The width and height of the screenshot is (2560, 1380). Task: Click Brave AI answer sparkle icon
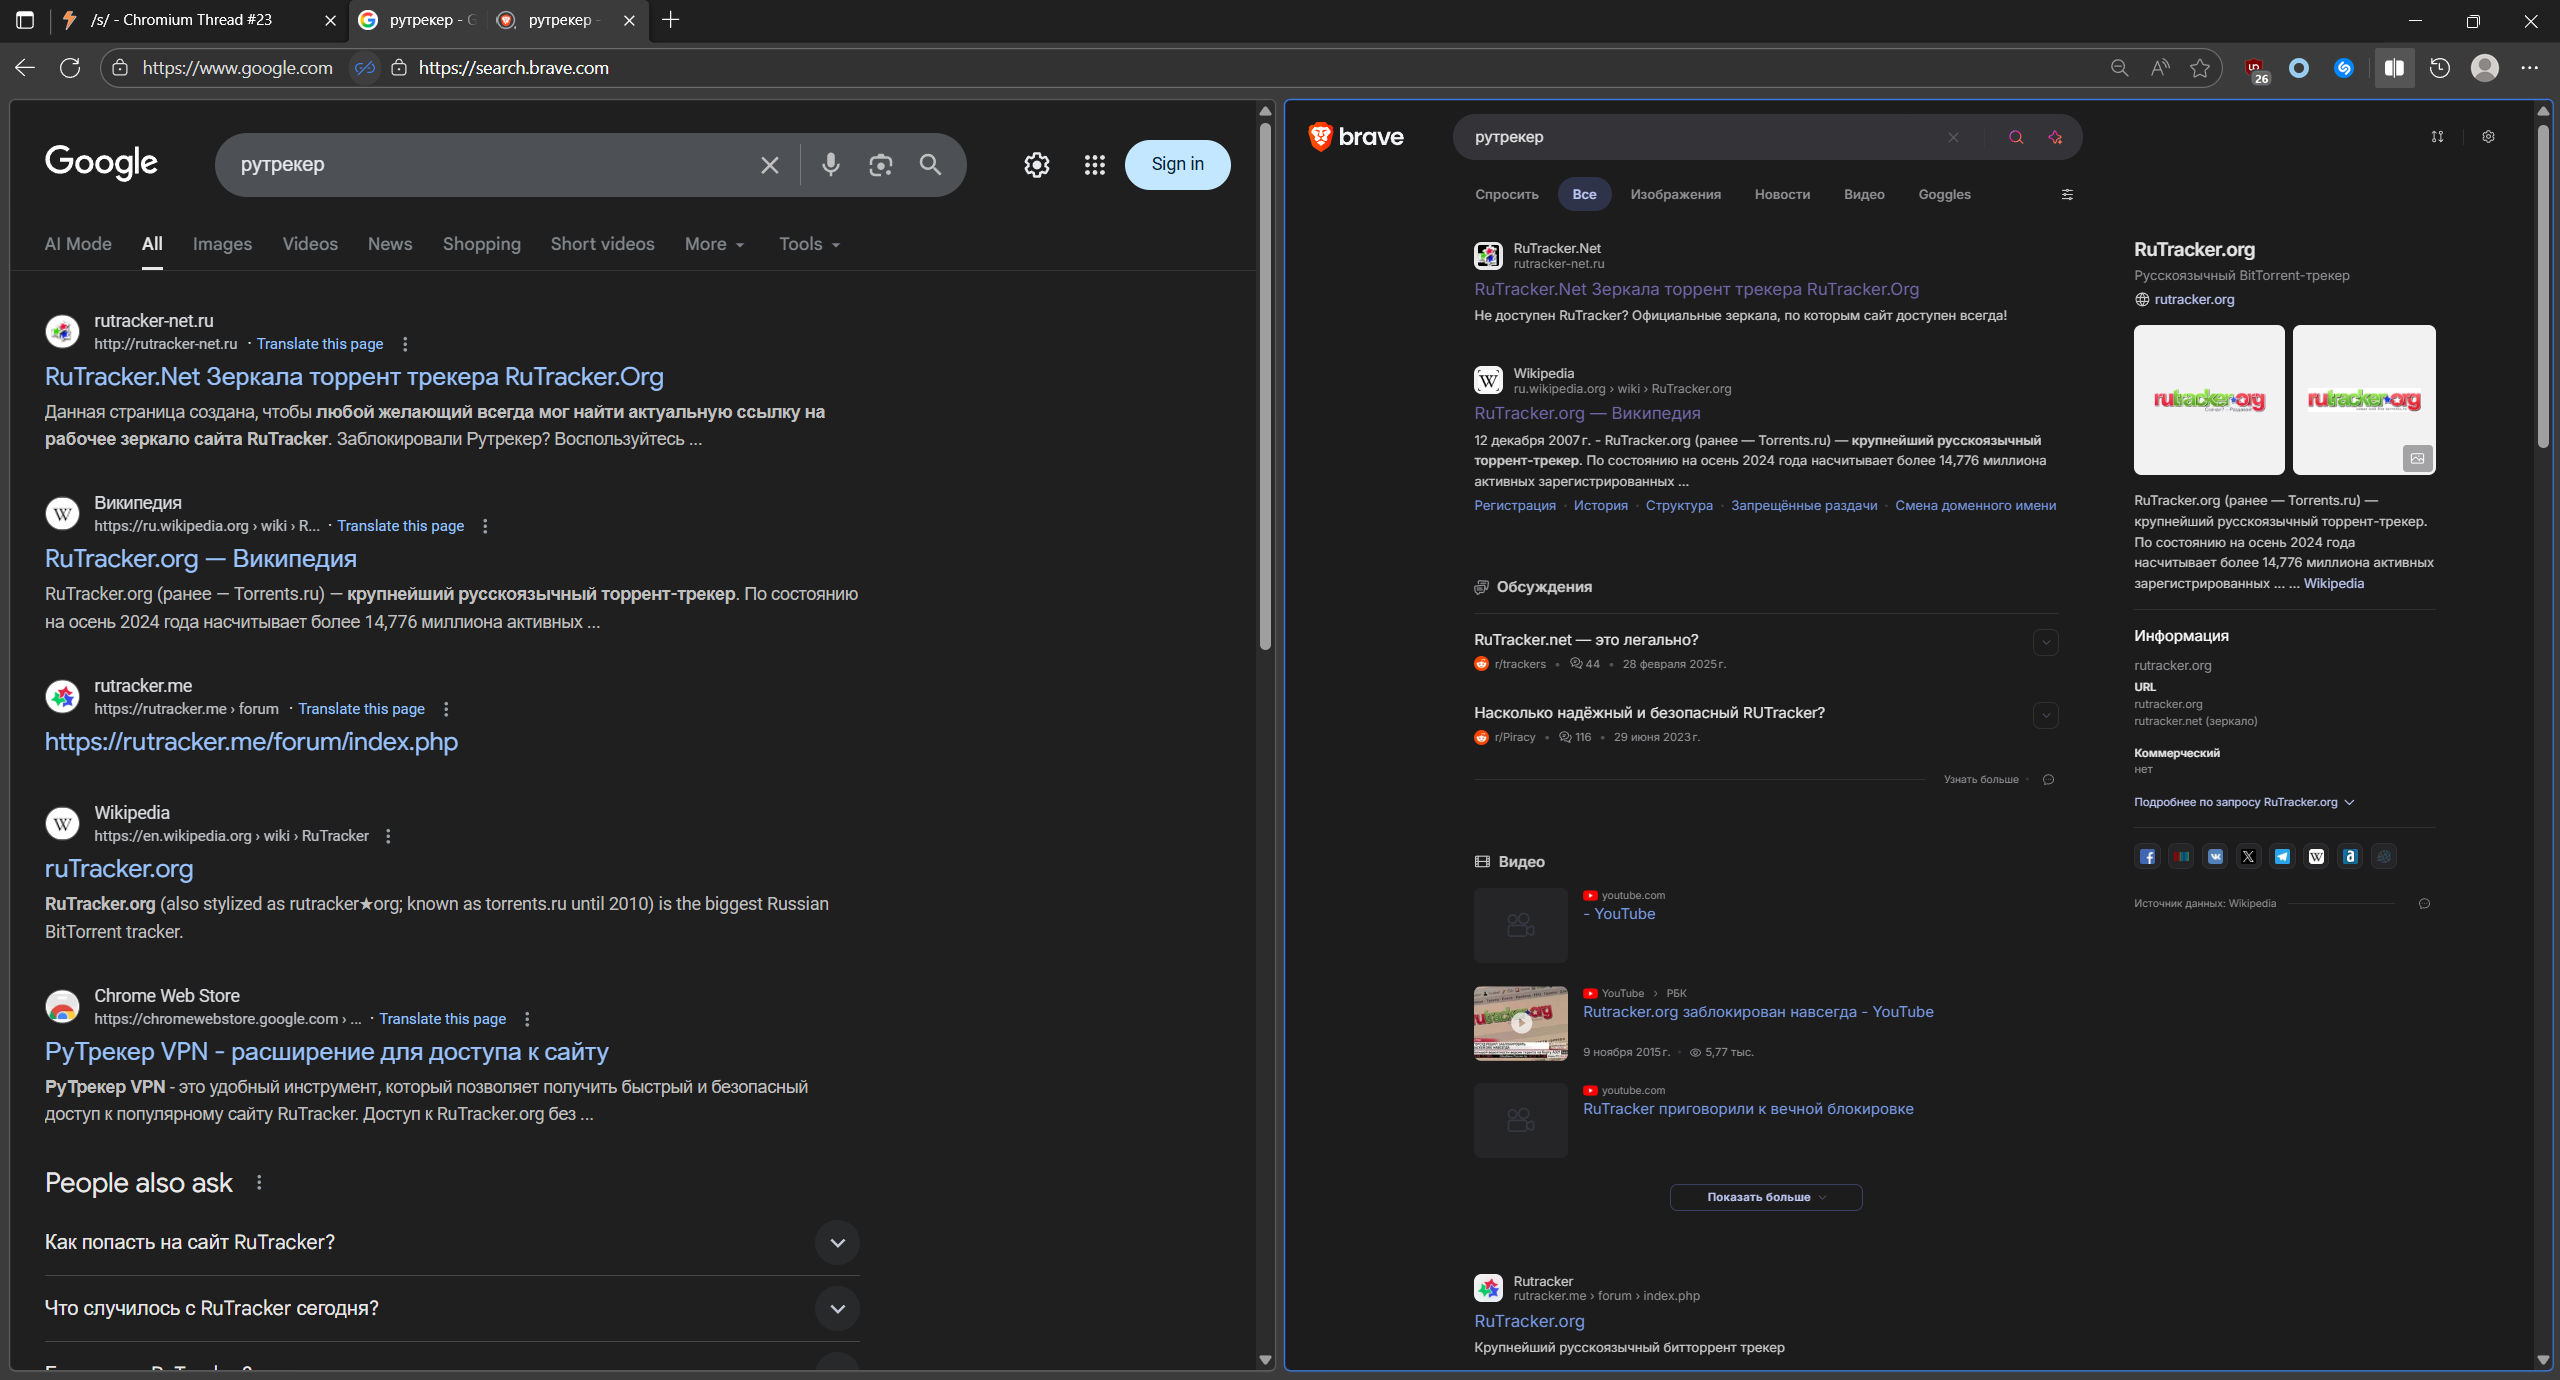[x=2055, y=138]
